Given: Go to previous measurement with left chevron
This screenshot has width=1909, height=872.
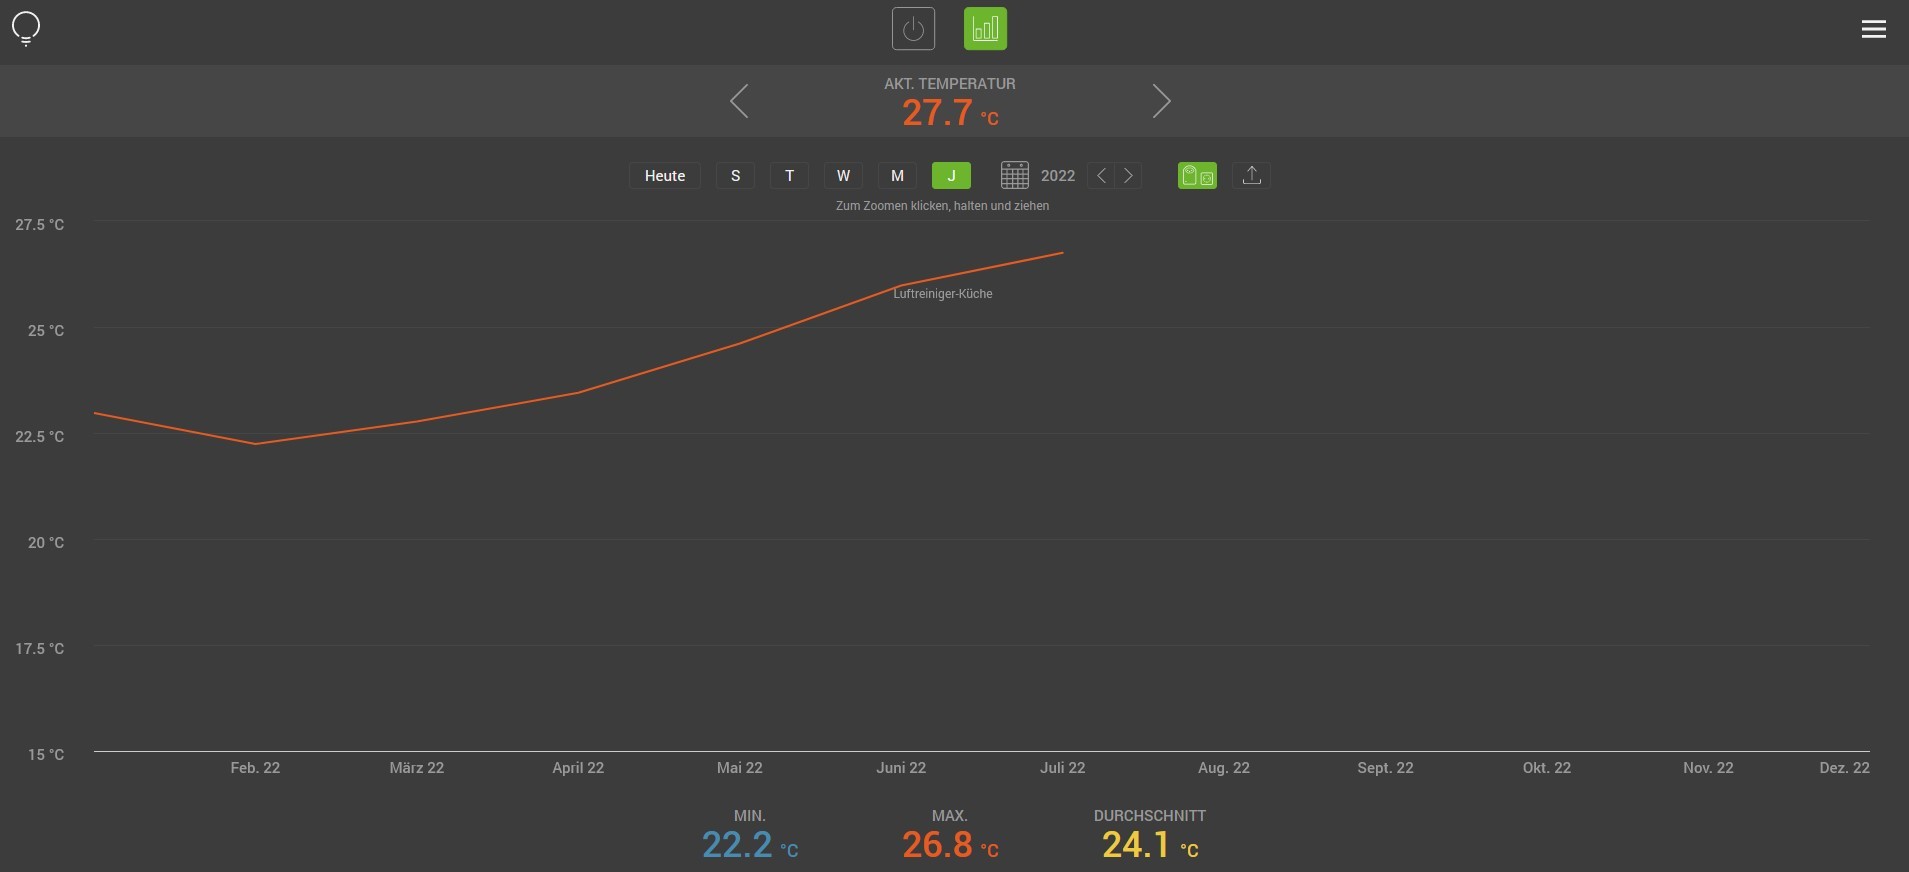Looking at the screenshot, I should coord(739,101).
